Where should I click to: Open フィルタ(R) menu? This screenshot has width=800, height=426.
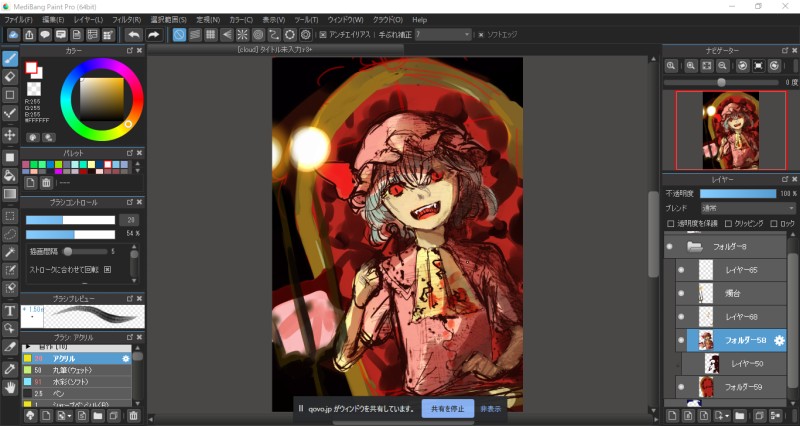click(126, 20)
